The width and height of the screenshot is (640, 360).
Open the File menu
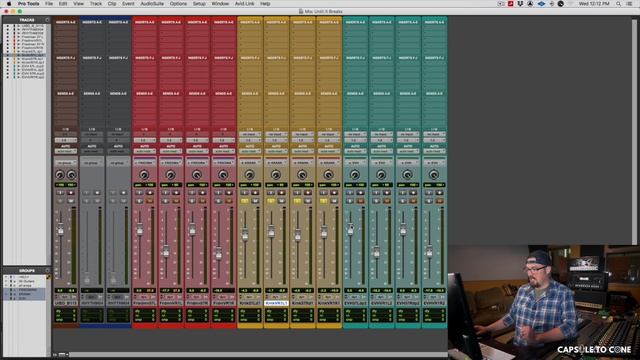pyautogui.click(x=49, y=4)
